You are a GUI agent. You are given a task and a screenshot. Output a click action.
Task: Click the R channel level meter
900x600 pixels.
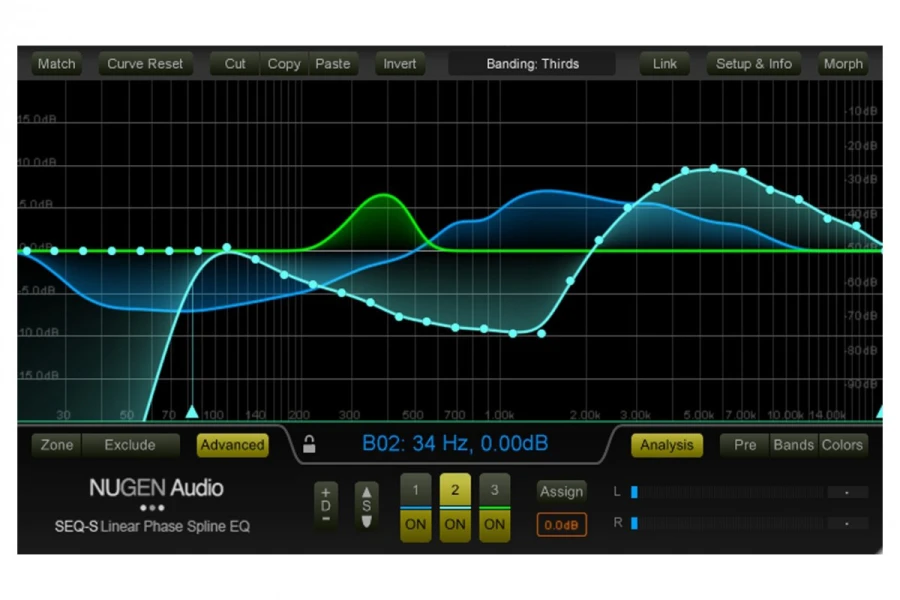tap(727, 523)
